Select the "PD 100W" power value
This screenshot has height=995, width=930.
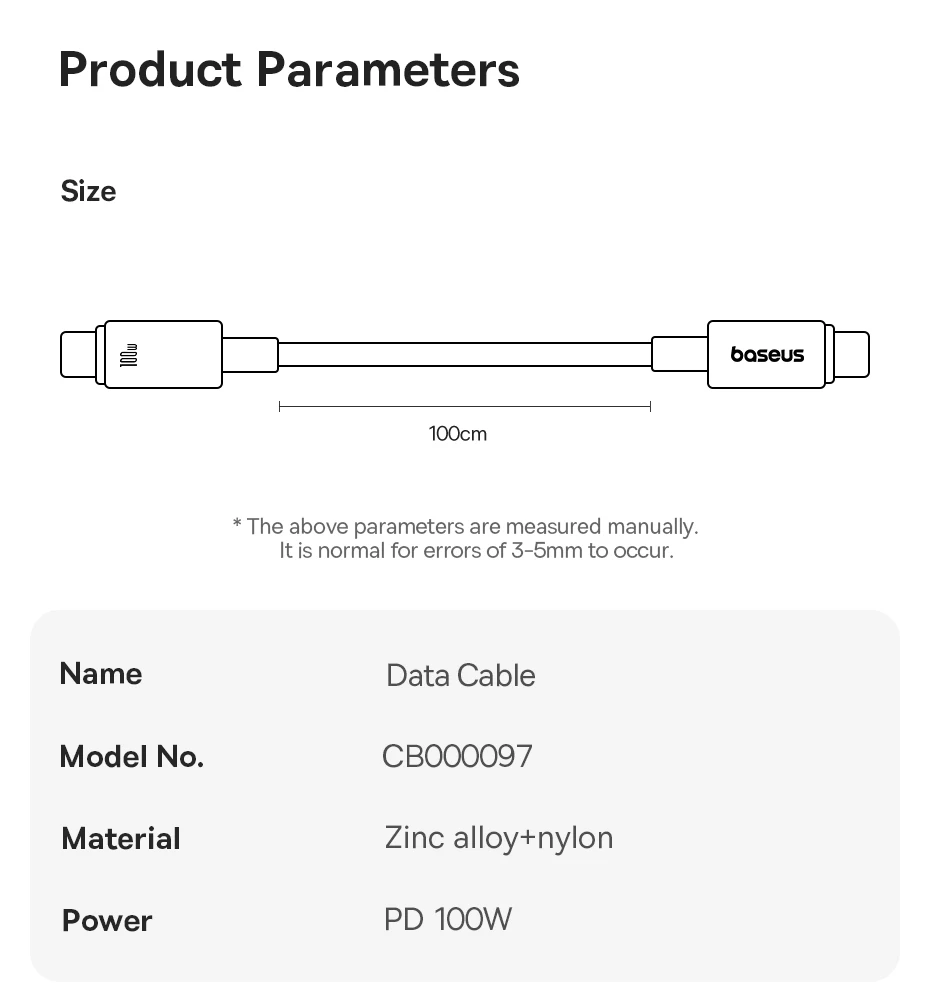(x=448, y=920)
